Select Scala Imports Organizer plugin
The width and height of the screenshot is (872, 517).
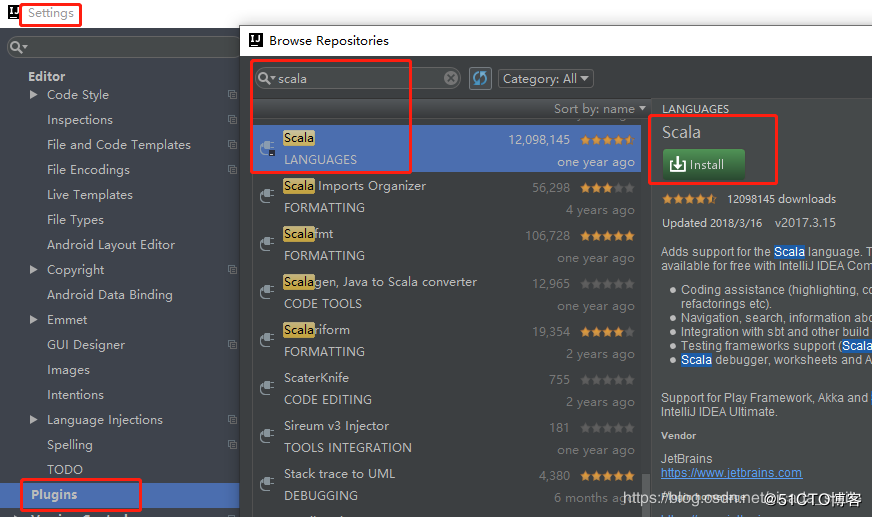[447, 197]
